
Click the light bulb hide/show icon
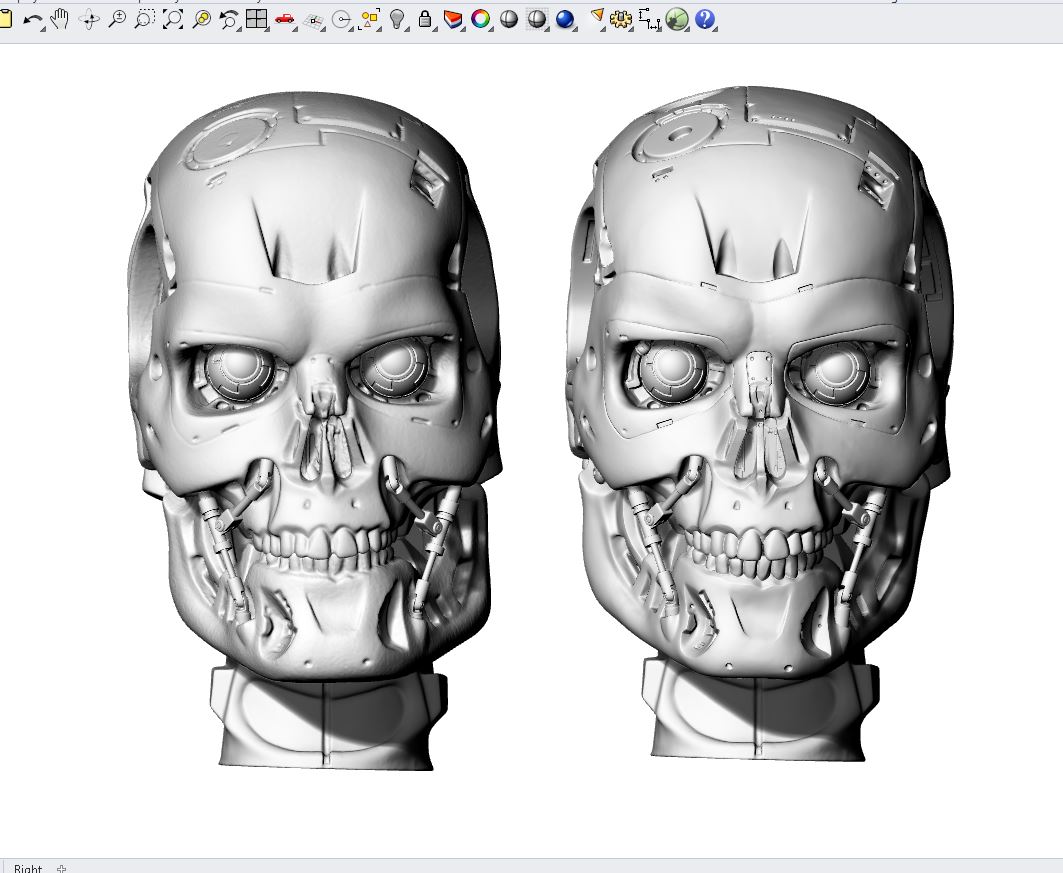coord(398,19)
